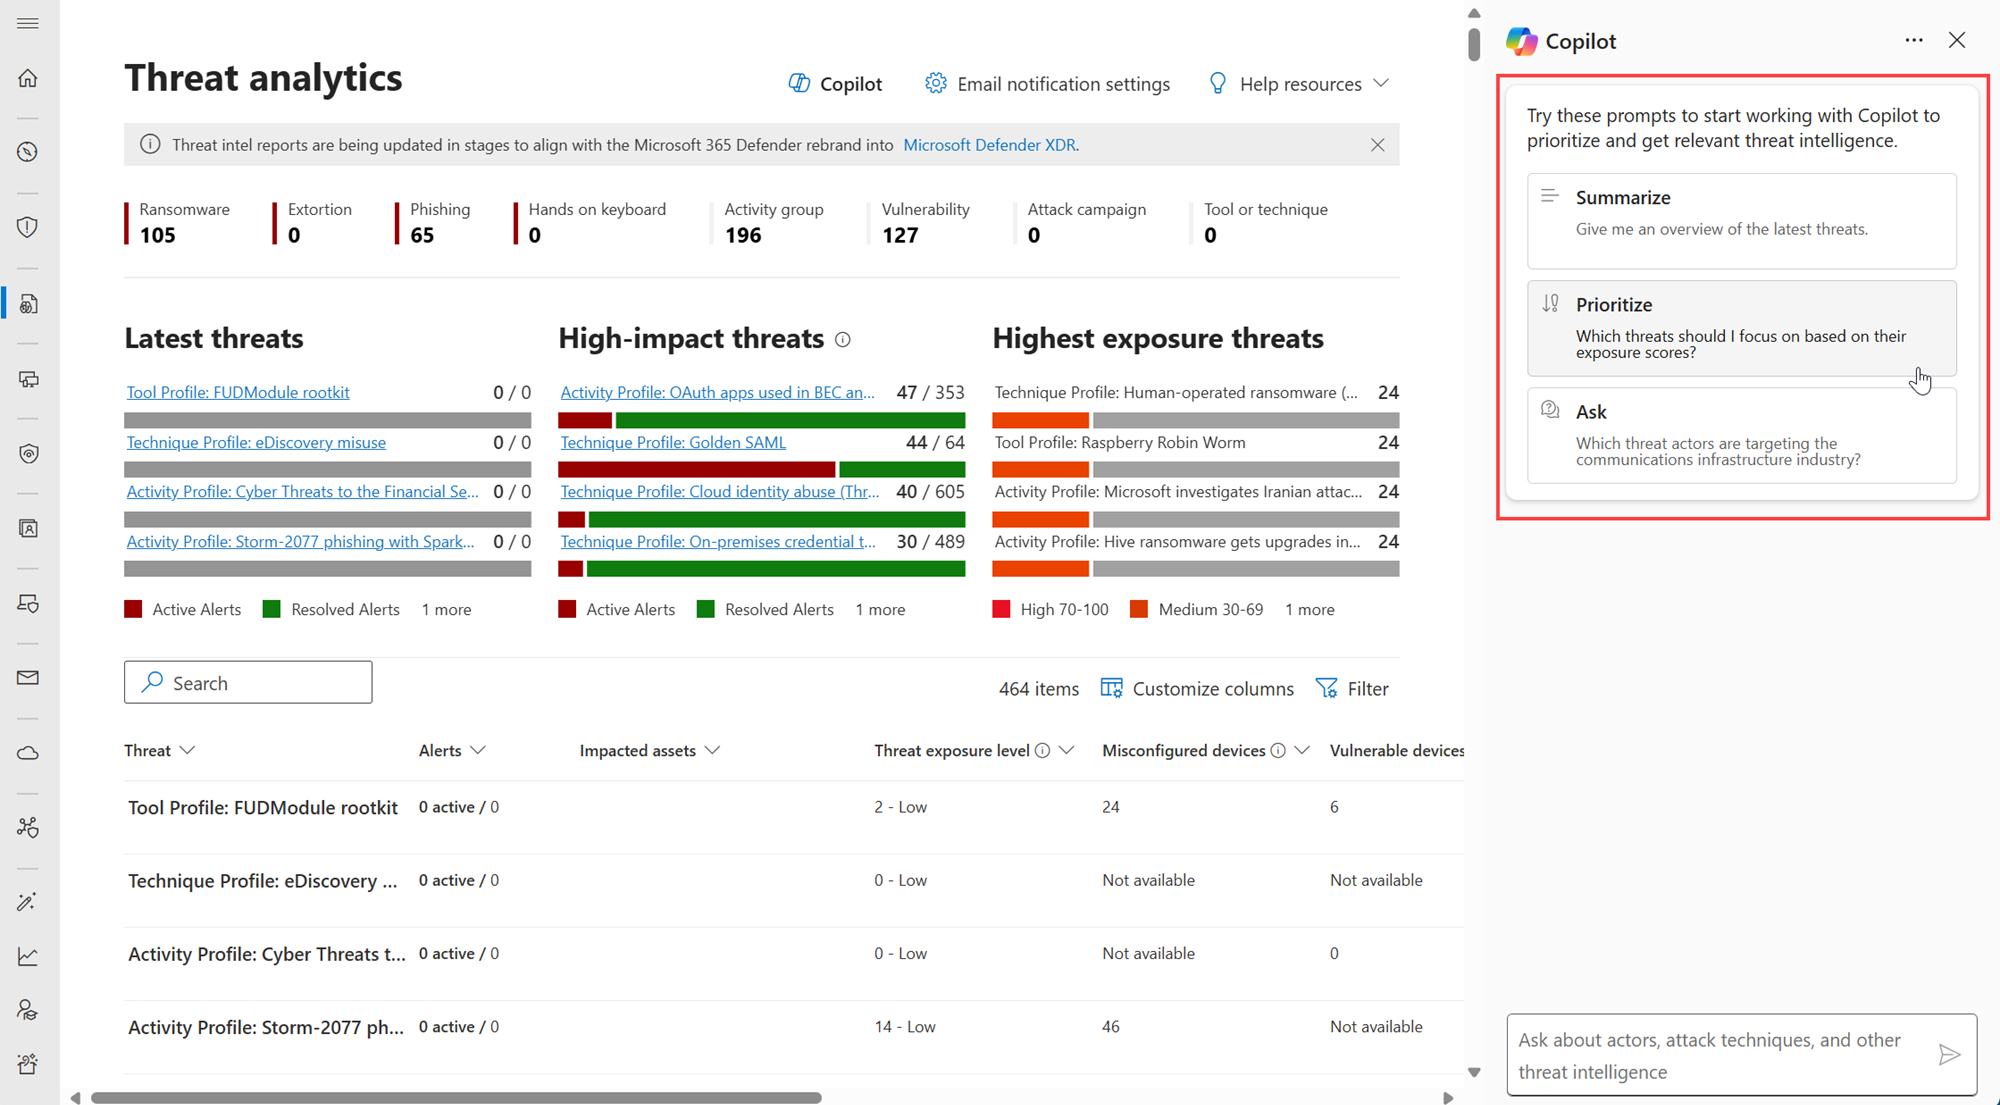2000x1105 pixels.
Task: Click the send arrow in Copilot prompt
Action: point(1948,1054)
